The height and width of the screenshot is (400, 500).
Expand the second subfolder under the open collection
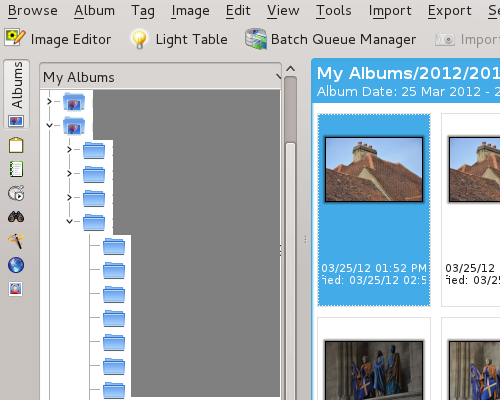[69, 173]
